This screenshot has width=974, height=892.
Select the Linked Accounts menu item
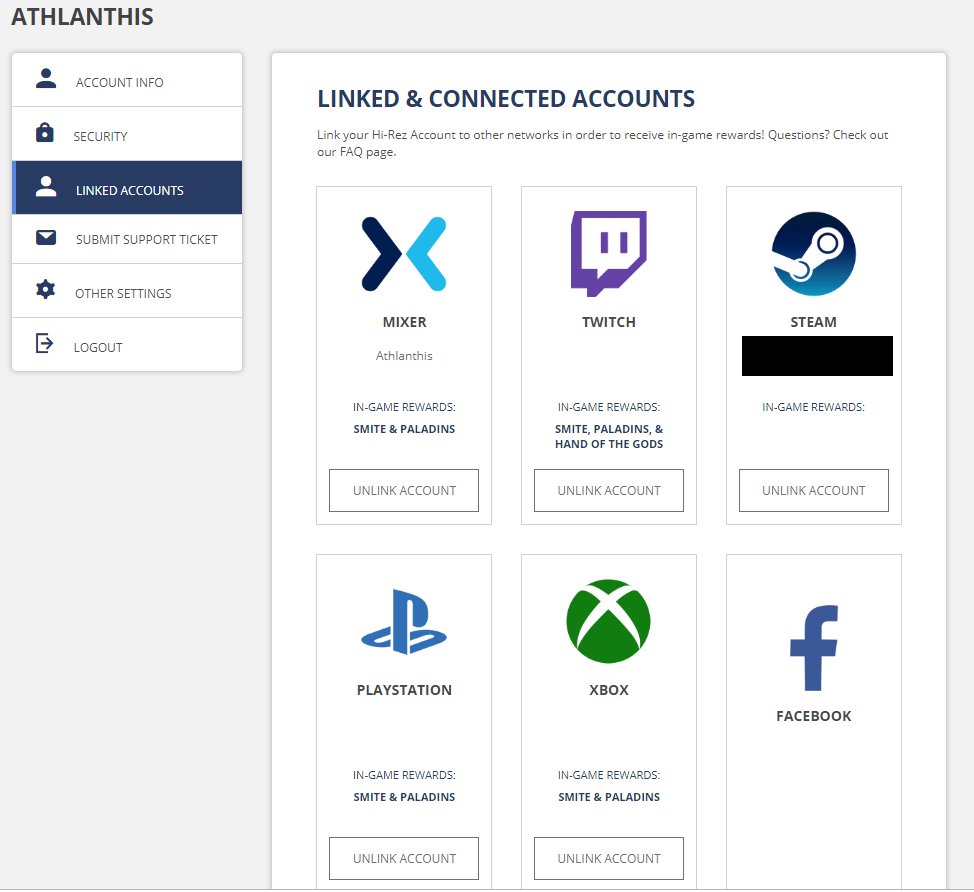[127, 188]
